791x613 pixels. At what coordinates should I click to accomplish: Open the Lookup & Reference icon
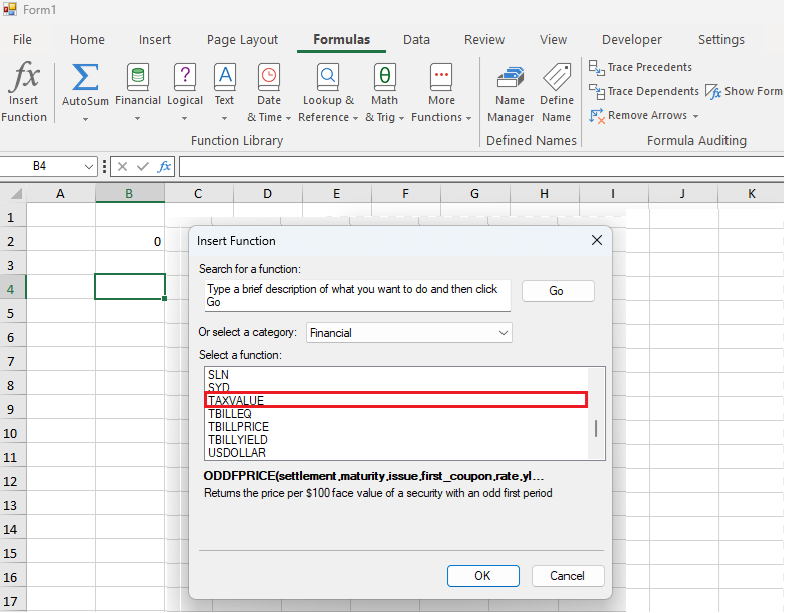point(327,77)
